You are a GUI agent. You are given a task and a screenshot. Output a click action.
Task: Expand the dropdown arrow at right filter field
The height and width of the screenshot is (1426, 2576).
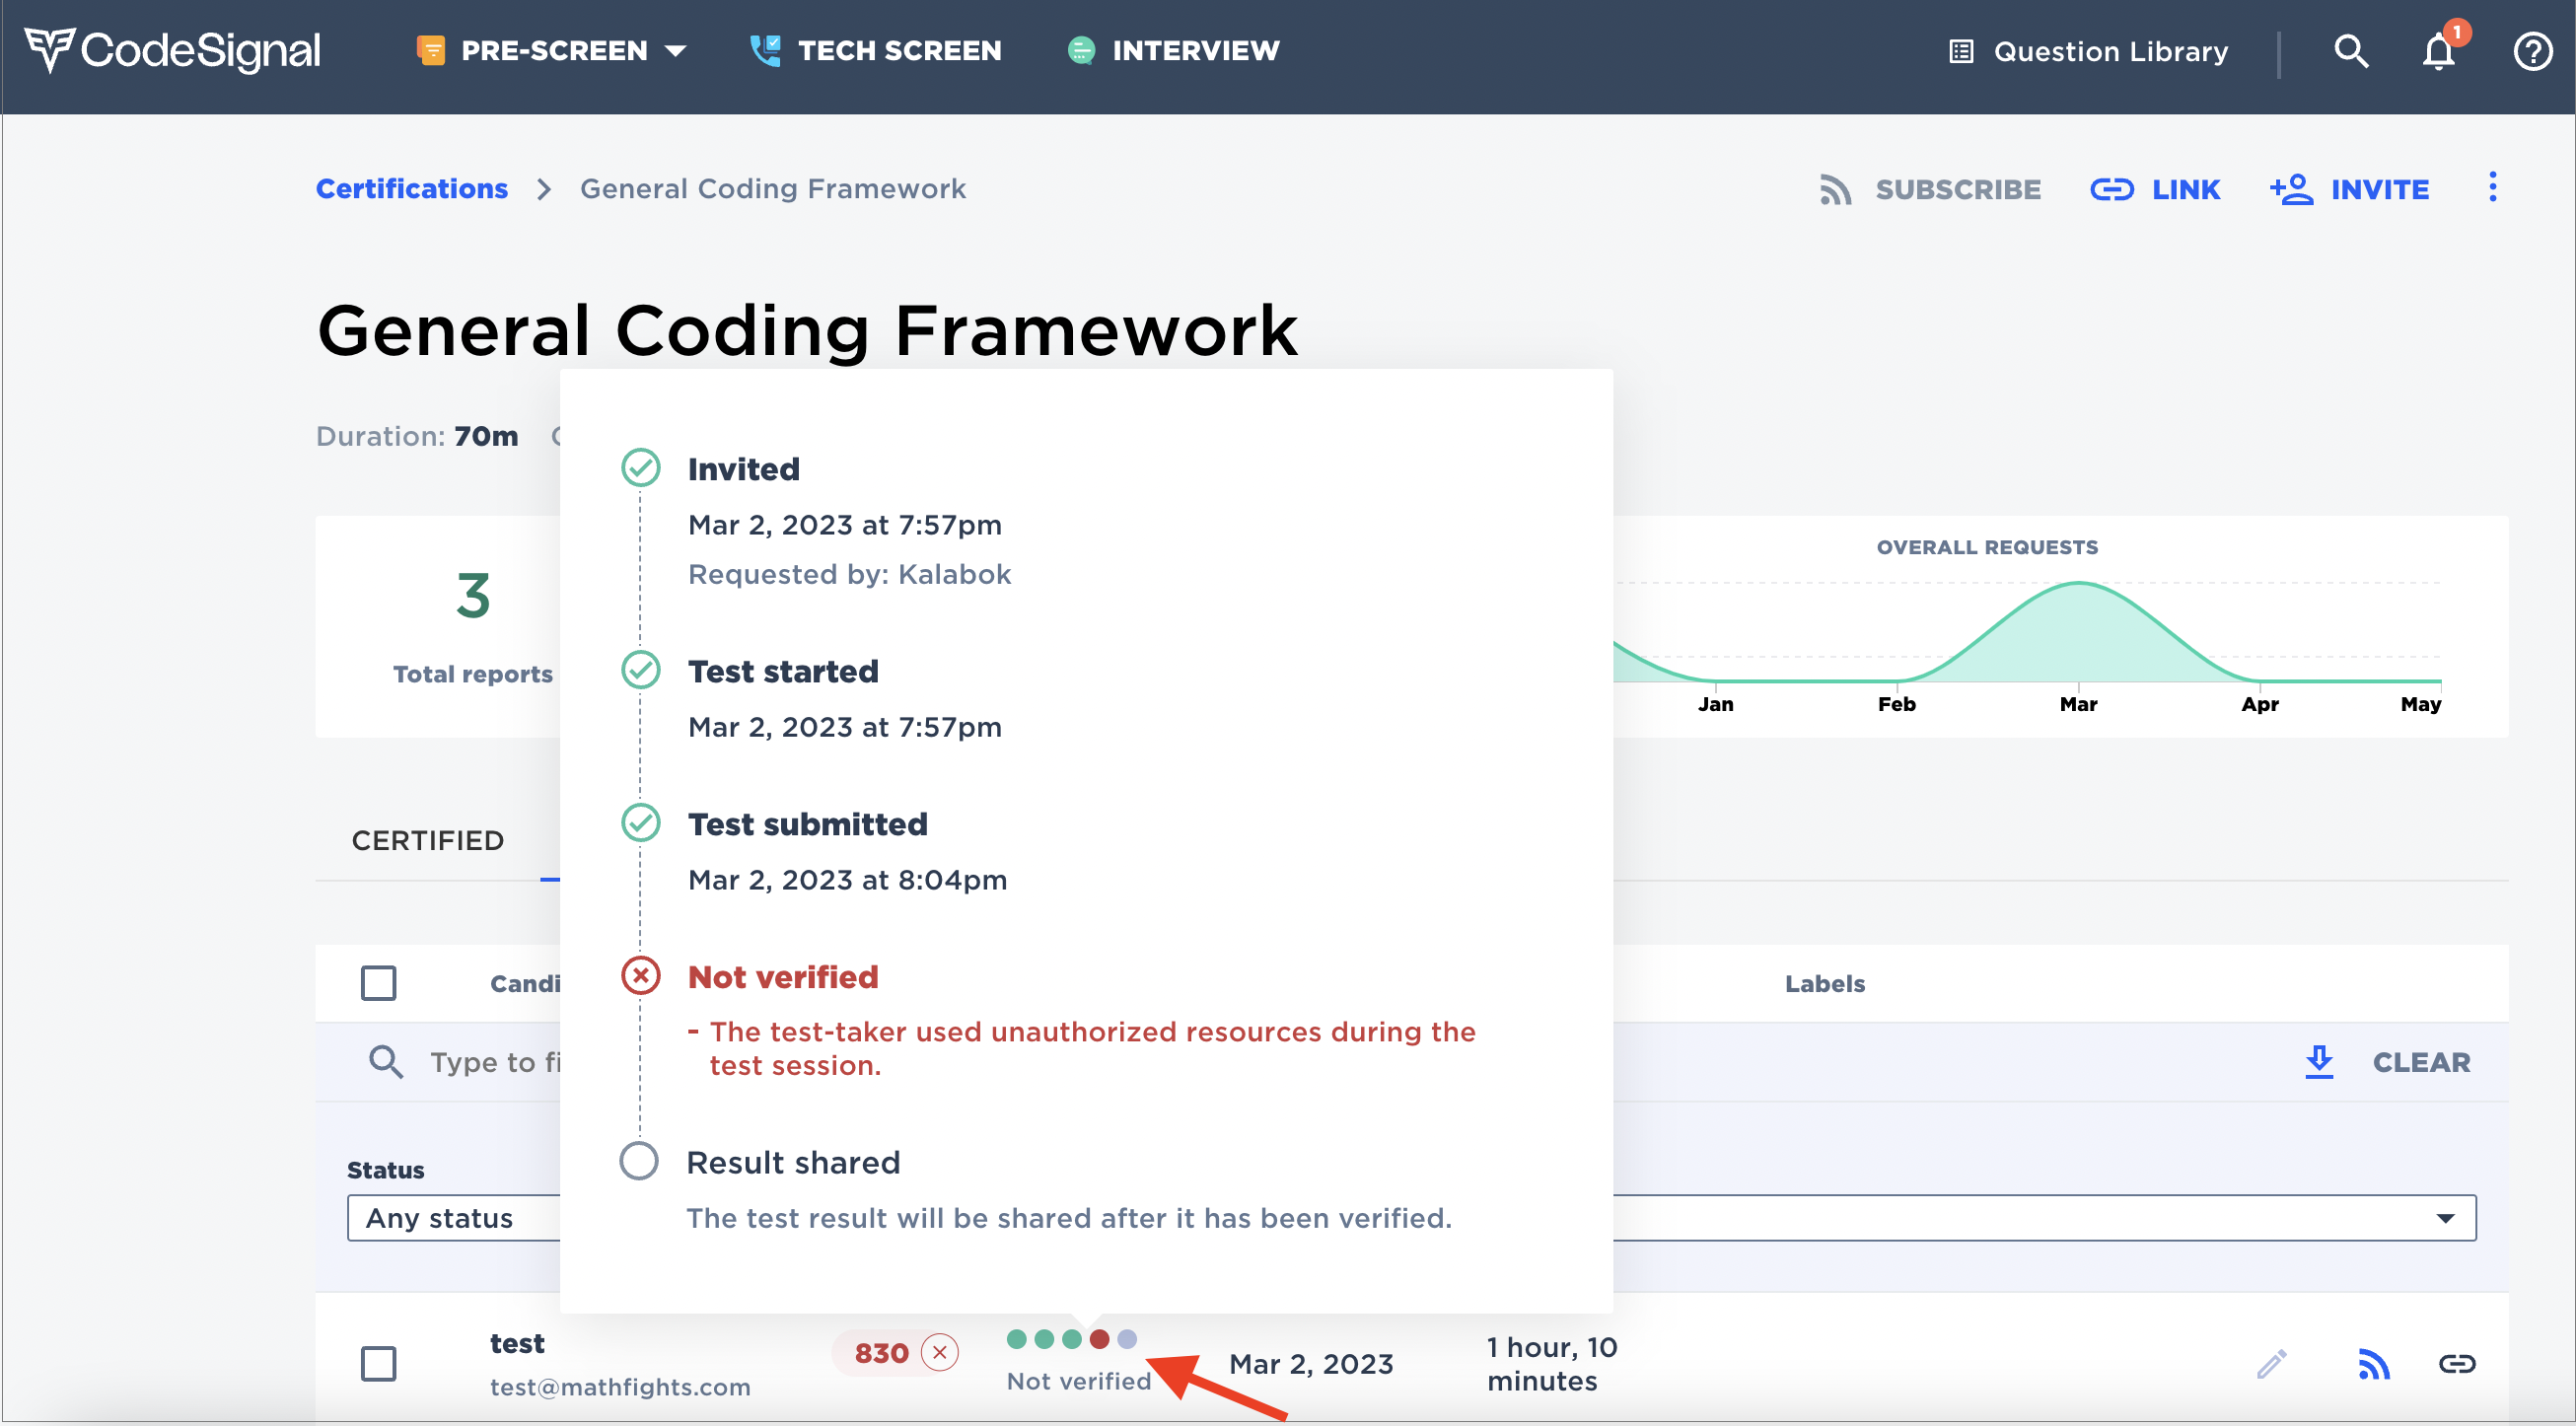[x=2445, y=1217]
